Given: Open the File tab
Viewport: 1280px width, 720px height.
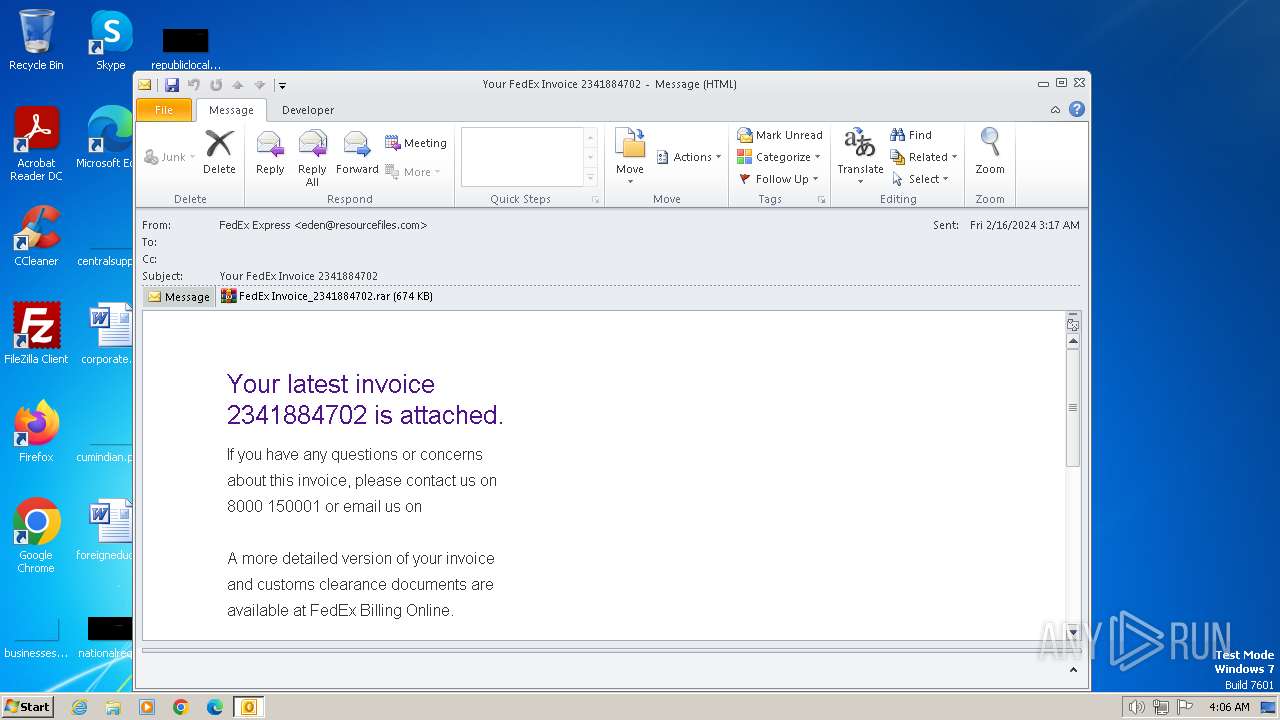Looking at the screenshot, I should click(164, 110).
